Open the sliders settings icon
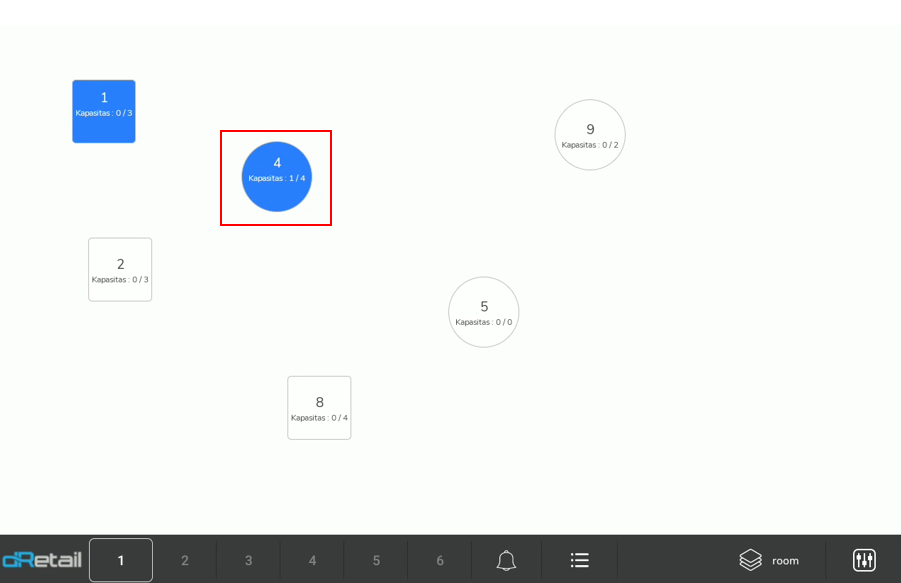 [864, 560]
